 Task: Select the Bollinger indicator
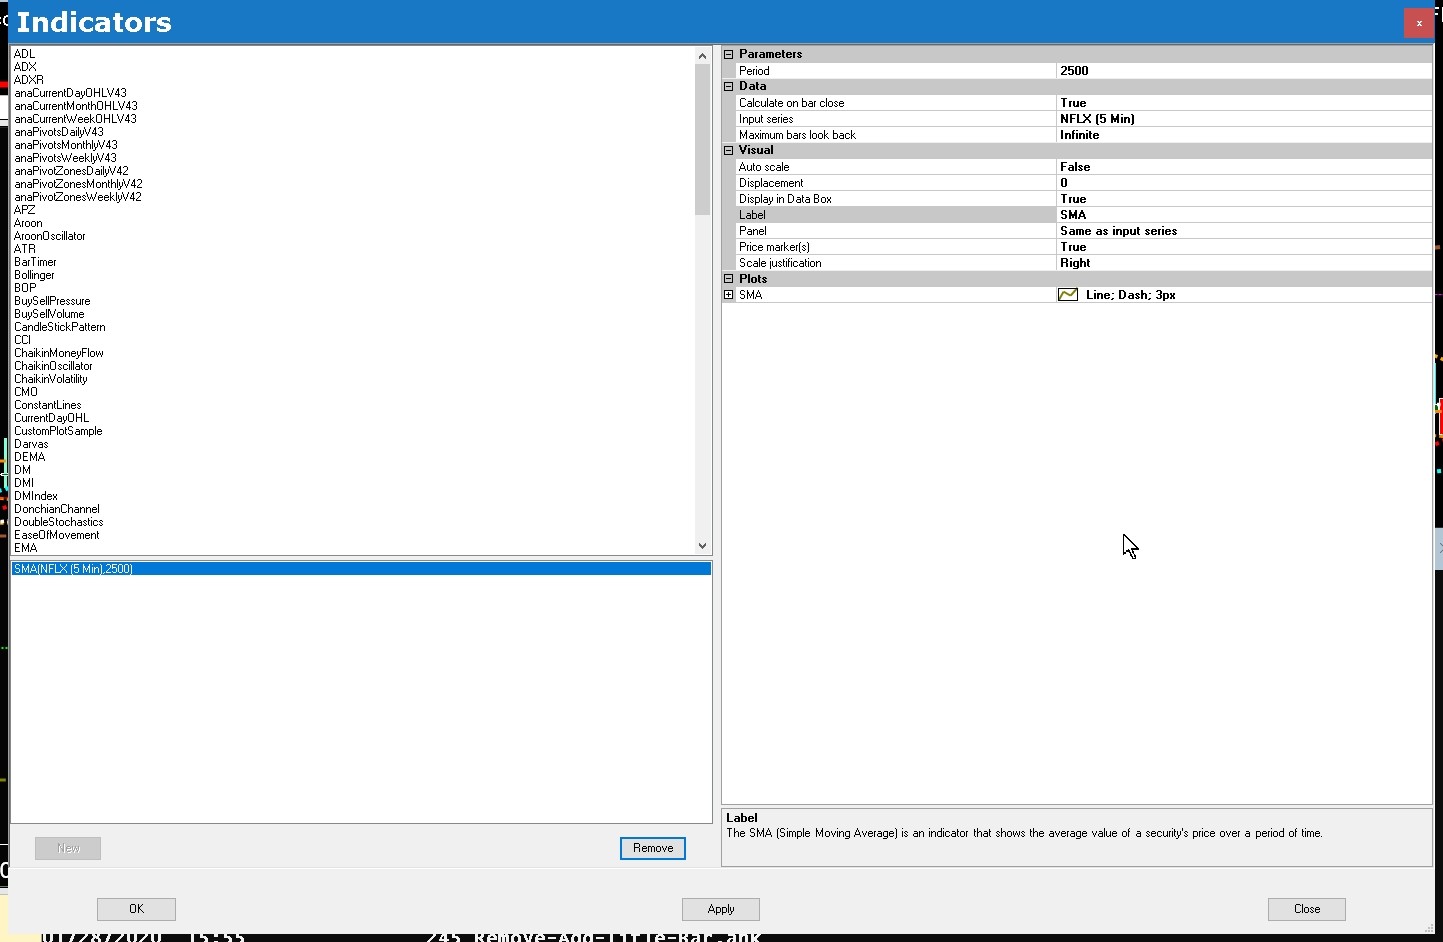[34, 275]
